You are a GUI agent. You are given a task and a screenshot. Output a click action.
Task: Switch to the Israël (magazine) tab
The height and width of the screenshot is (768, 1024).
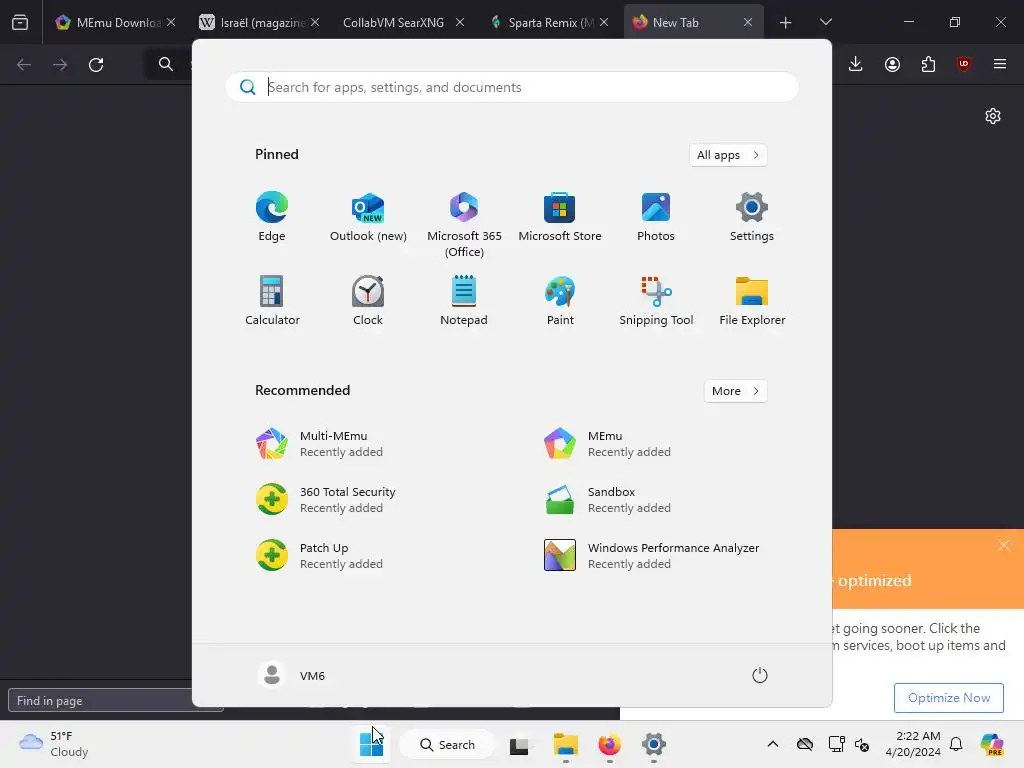click(x=259, y=22)
